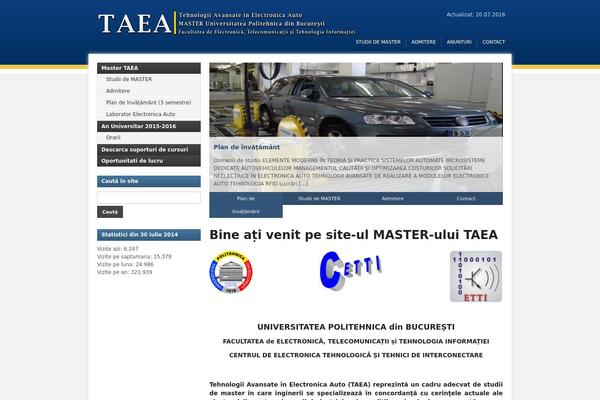Click the car slideshow image

pos(356,100)
